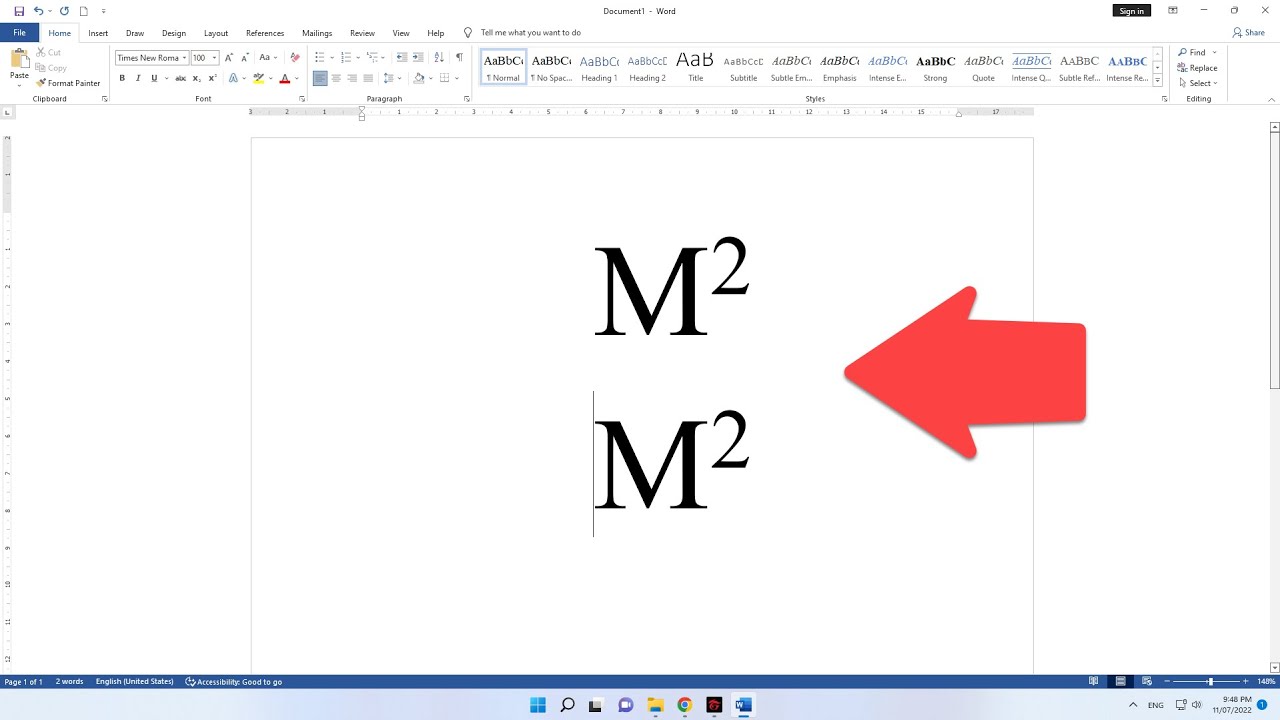Click the Increase Indent icon
The image size is (1280, 720).
coord(417,58)
